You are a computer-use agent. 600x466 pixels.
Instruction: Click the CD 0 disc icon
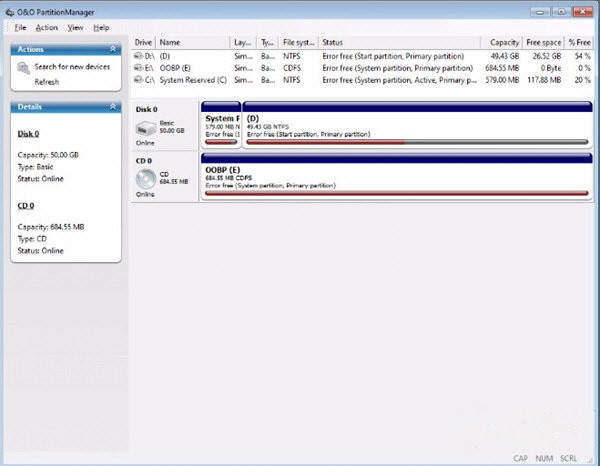(145, 178)
